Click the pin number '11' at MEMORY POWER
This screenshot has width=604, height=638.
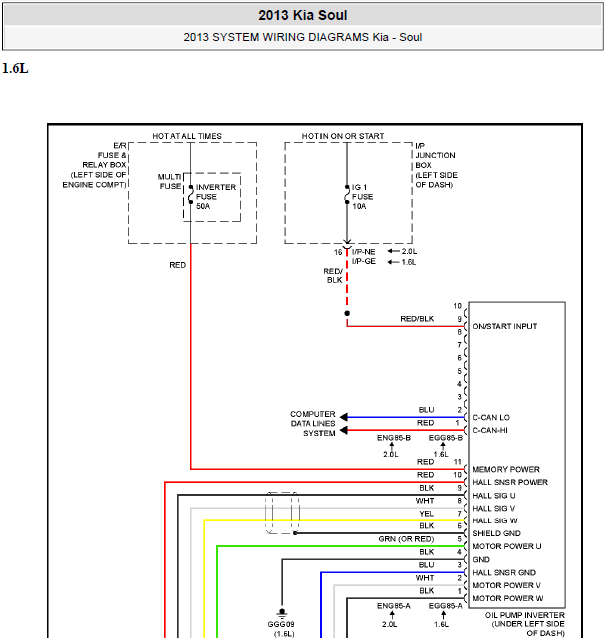pyautogui.click(x=457, y=462)
